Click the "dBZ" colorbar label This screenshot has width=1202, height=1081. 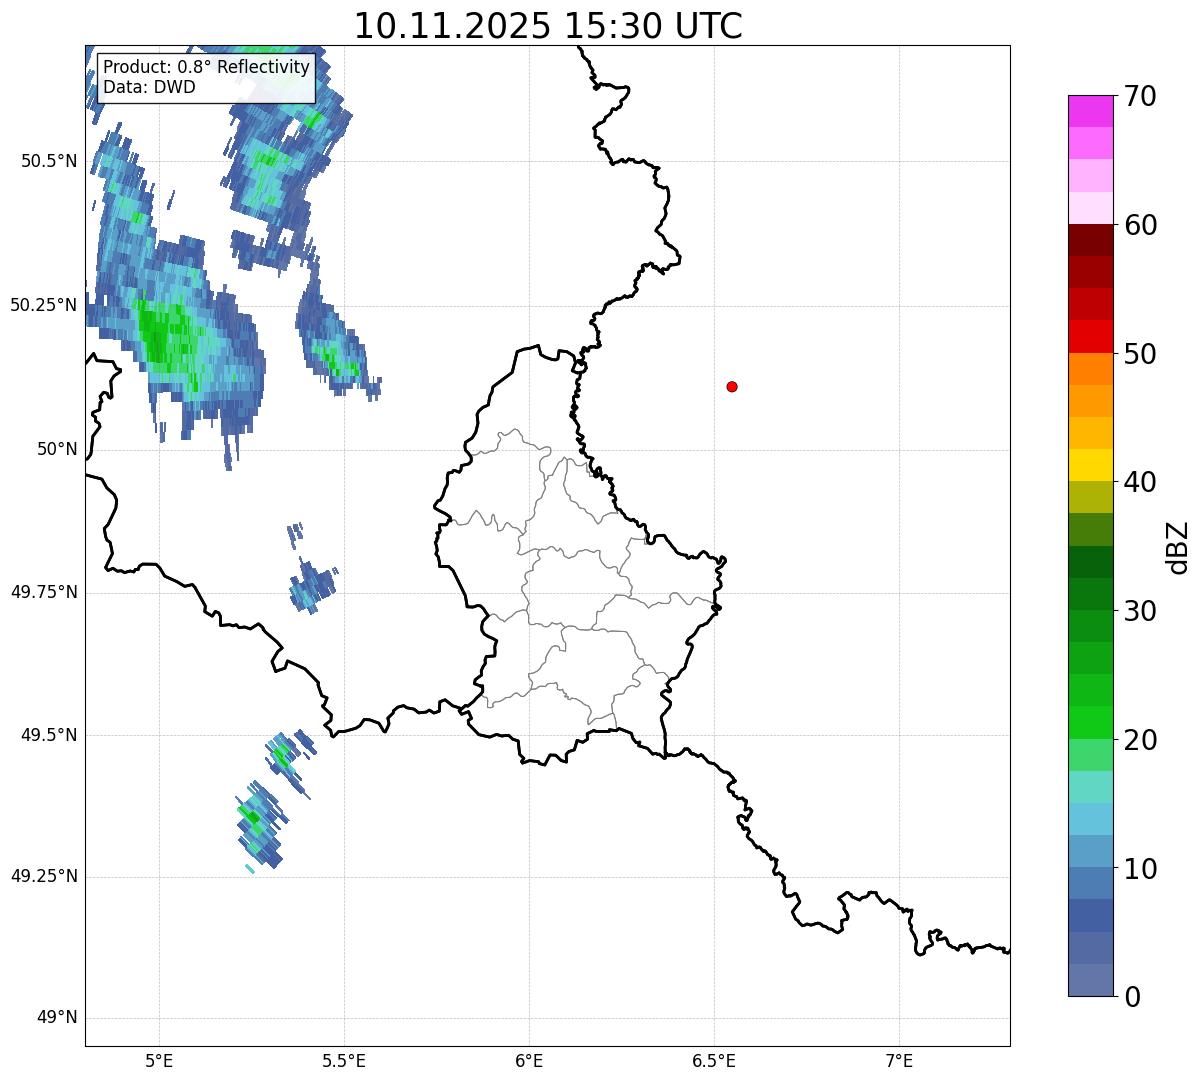(x=1178, y=546)
